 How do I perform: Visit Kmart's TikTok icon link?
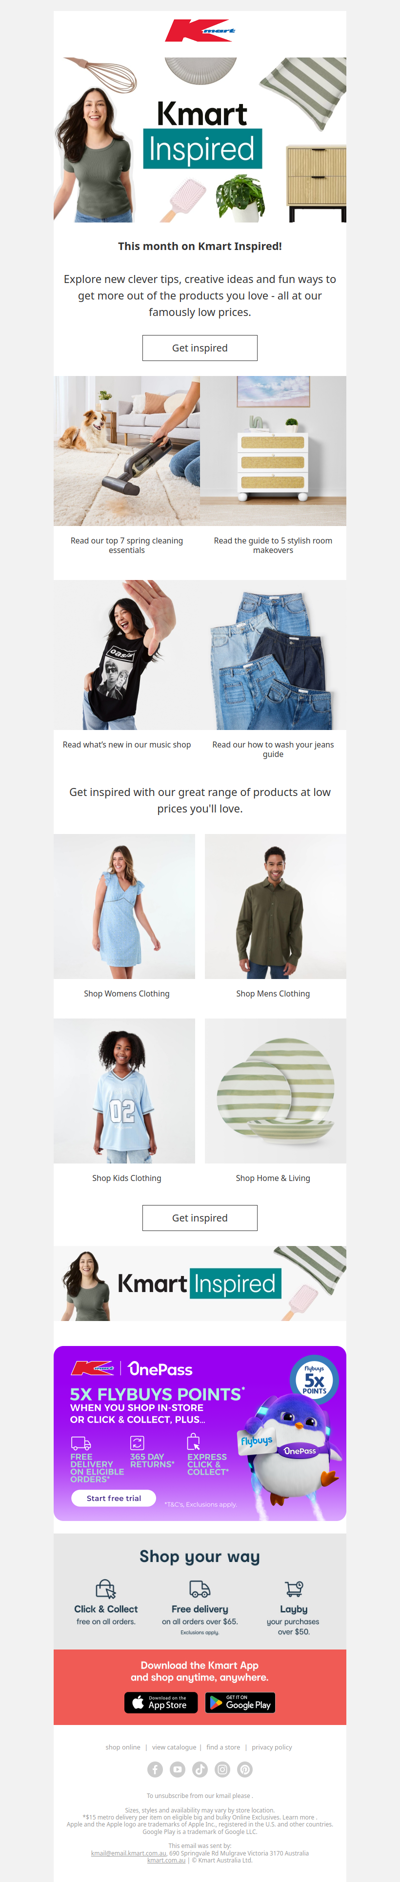(x=200, y=1769)
